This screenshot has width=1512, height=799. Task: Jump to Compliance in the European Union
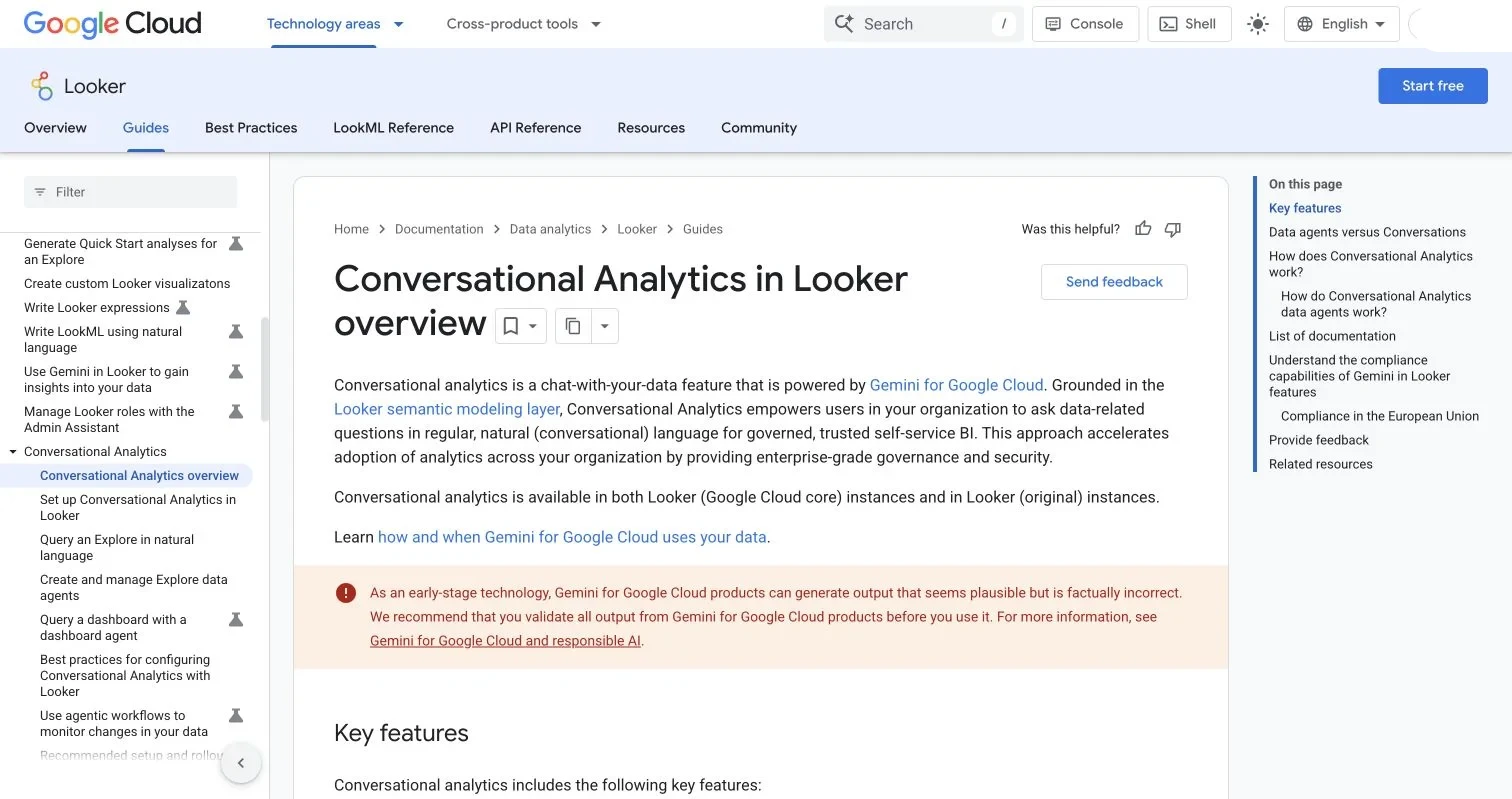tap(1380, 416)
